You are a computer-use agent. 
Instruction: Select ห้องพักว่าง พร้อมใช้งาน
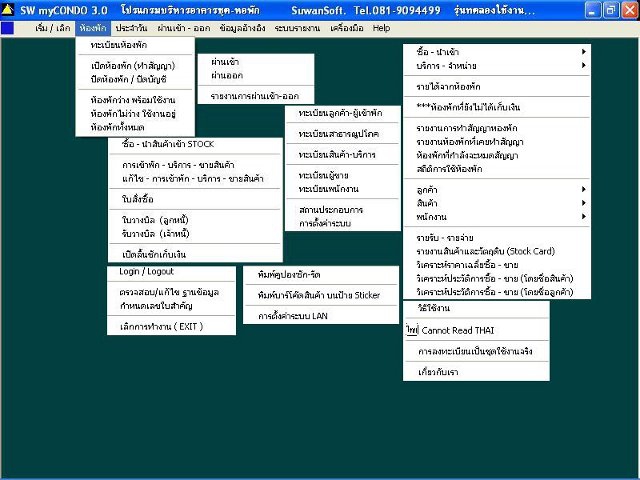coord(135,100)
